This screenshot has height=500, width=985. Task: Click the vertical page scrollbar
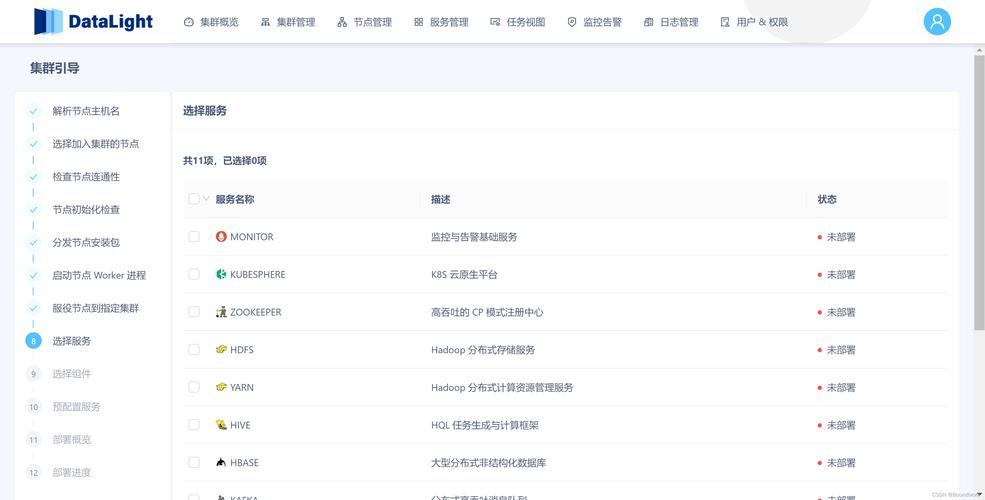click(979, 192)
